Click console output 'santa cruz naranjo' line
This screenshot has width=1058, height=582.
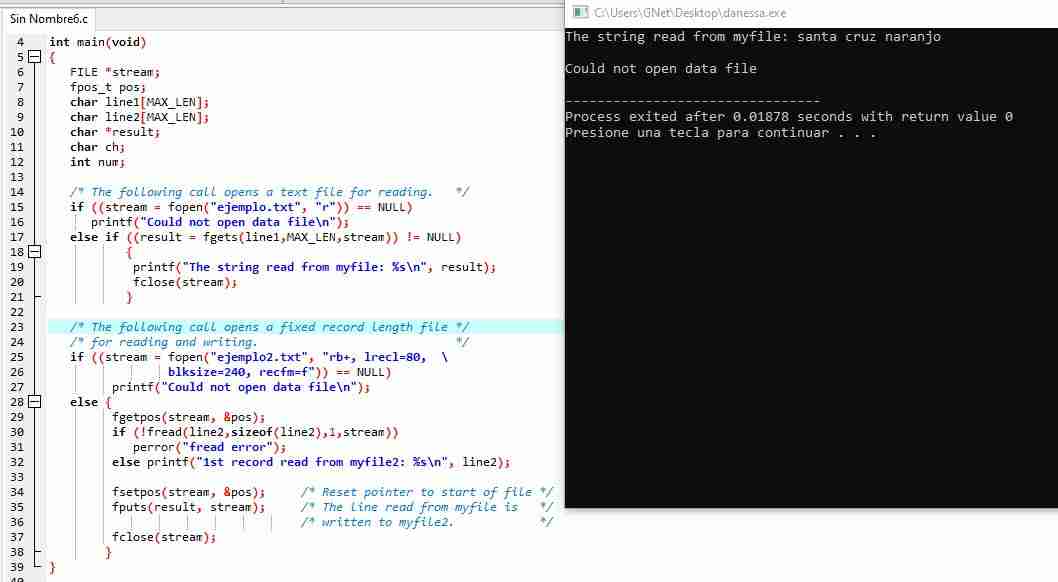[753, 36]
